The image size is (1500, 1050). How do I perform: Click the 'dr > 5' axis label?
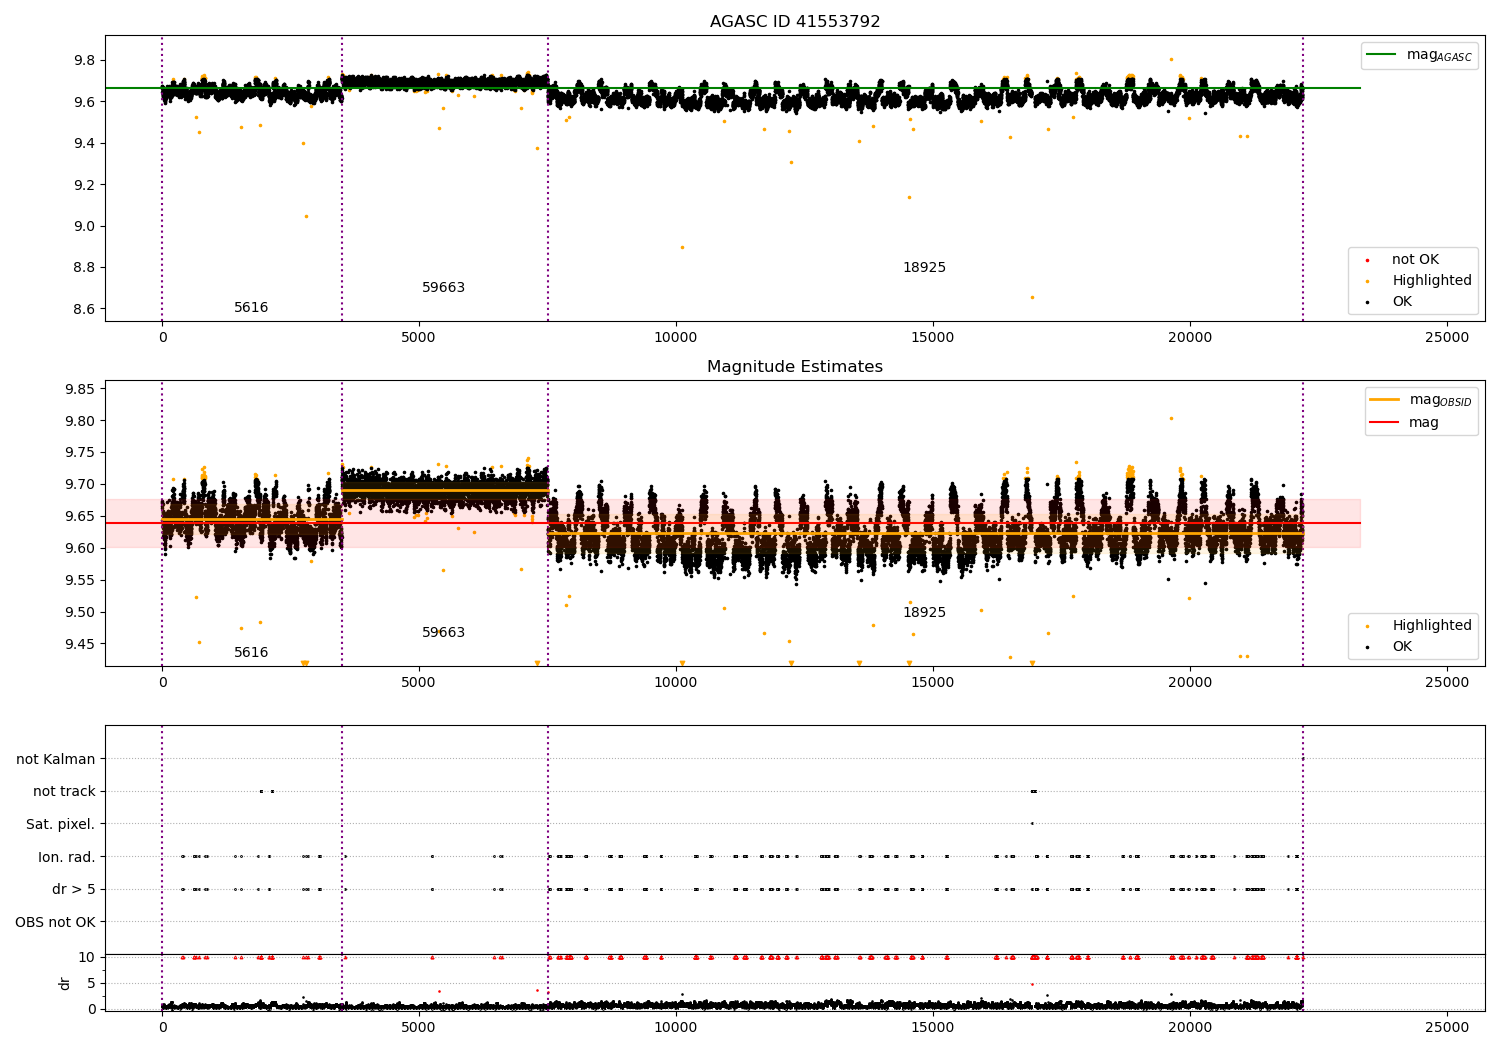pyautogui.click(x=74, y=890)
